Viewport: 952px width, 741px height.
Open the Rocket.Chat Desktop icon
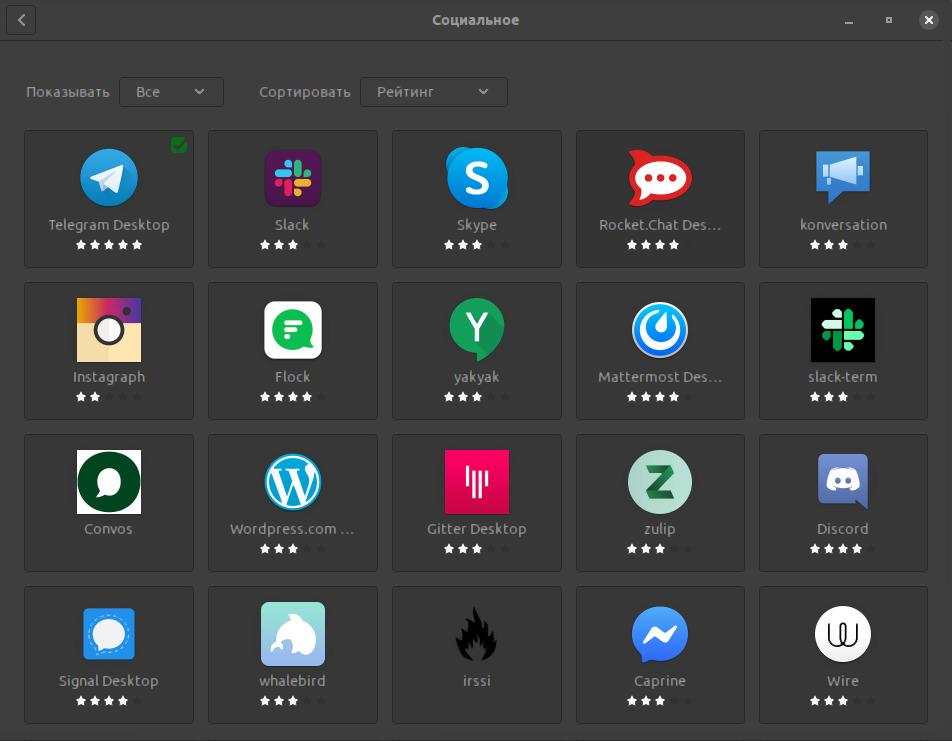(x=660, y=178)
